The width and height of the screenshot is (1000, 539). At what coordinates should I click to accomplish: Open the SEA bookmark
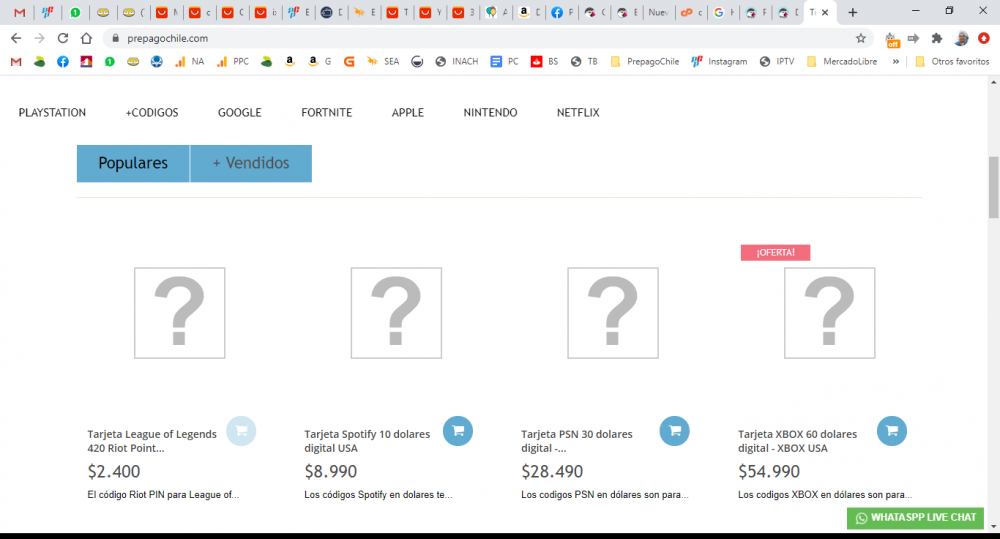point(383,62)
